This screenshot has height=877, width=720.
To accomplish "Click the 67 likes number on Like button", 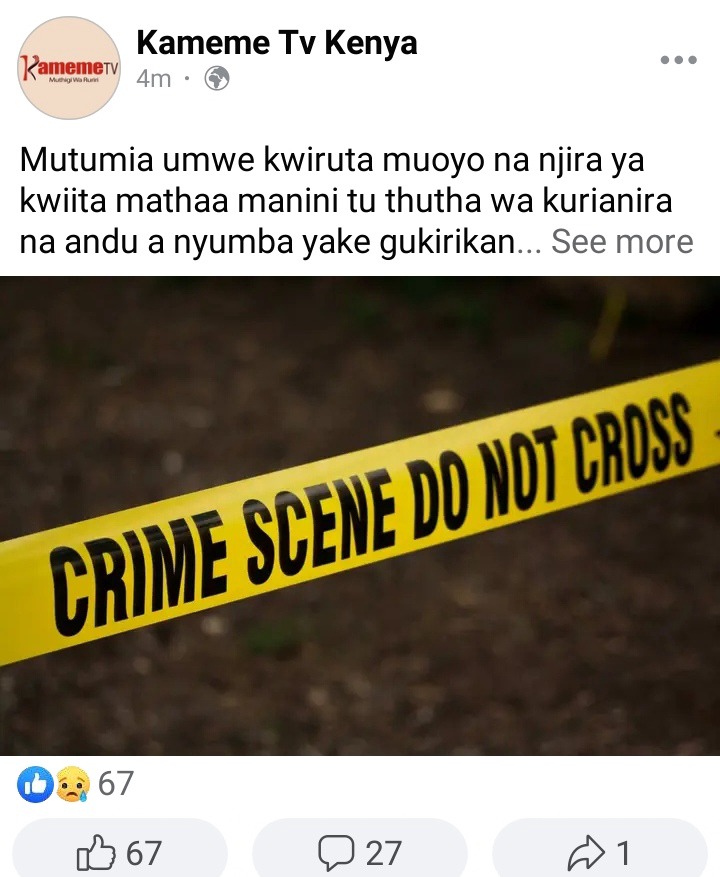I will 144,853.
